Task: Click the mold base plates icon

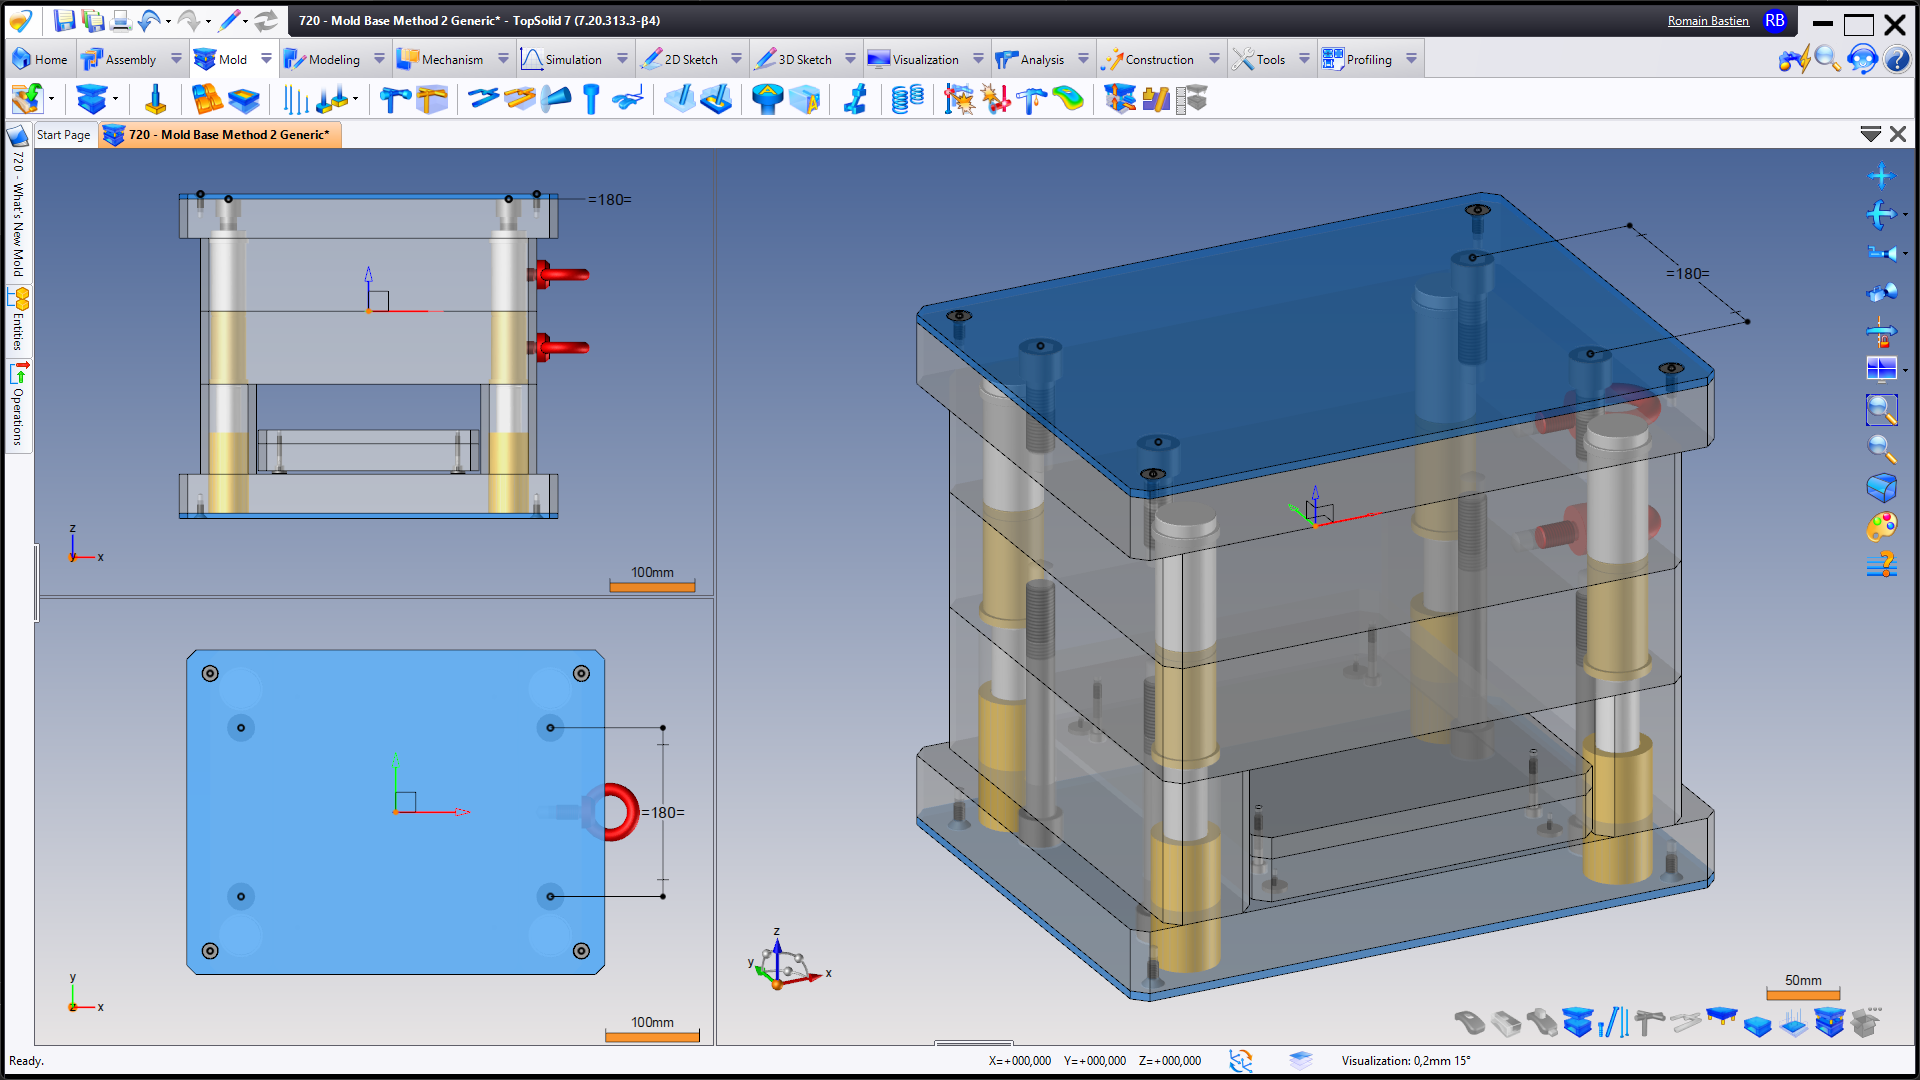Action: pos(92,99)
